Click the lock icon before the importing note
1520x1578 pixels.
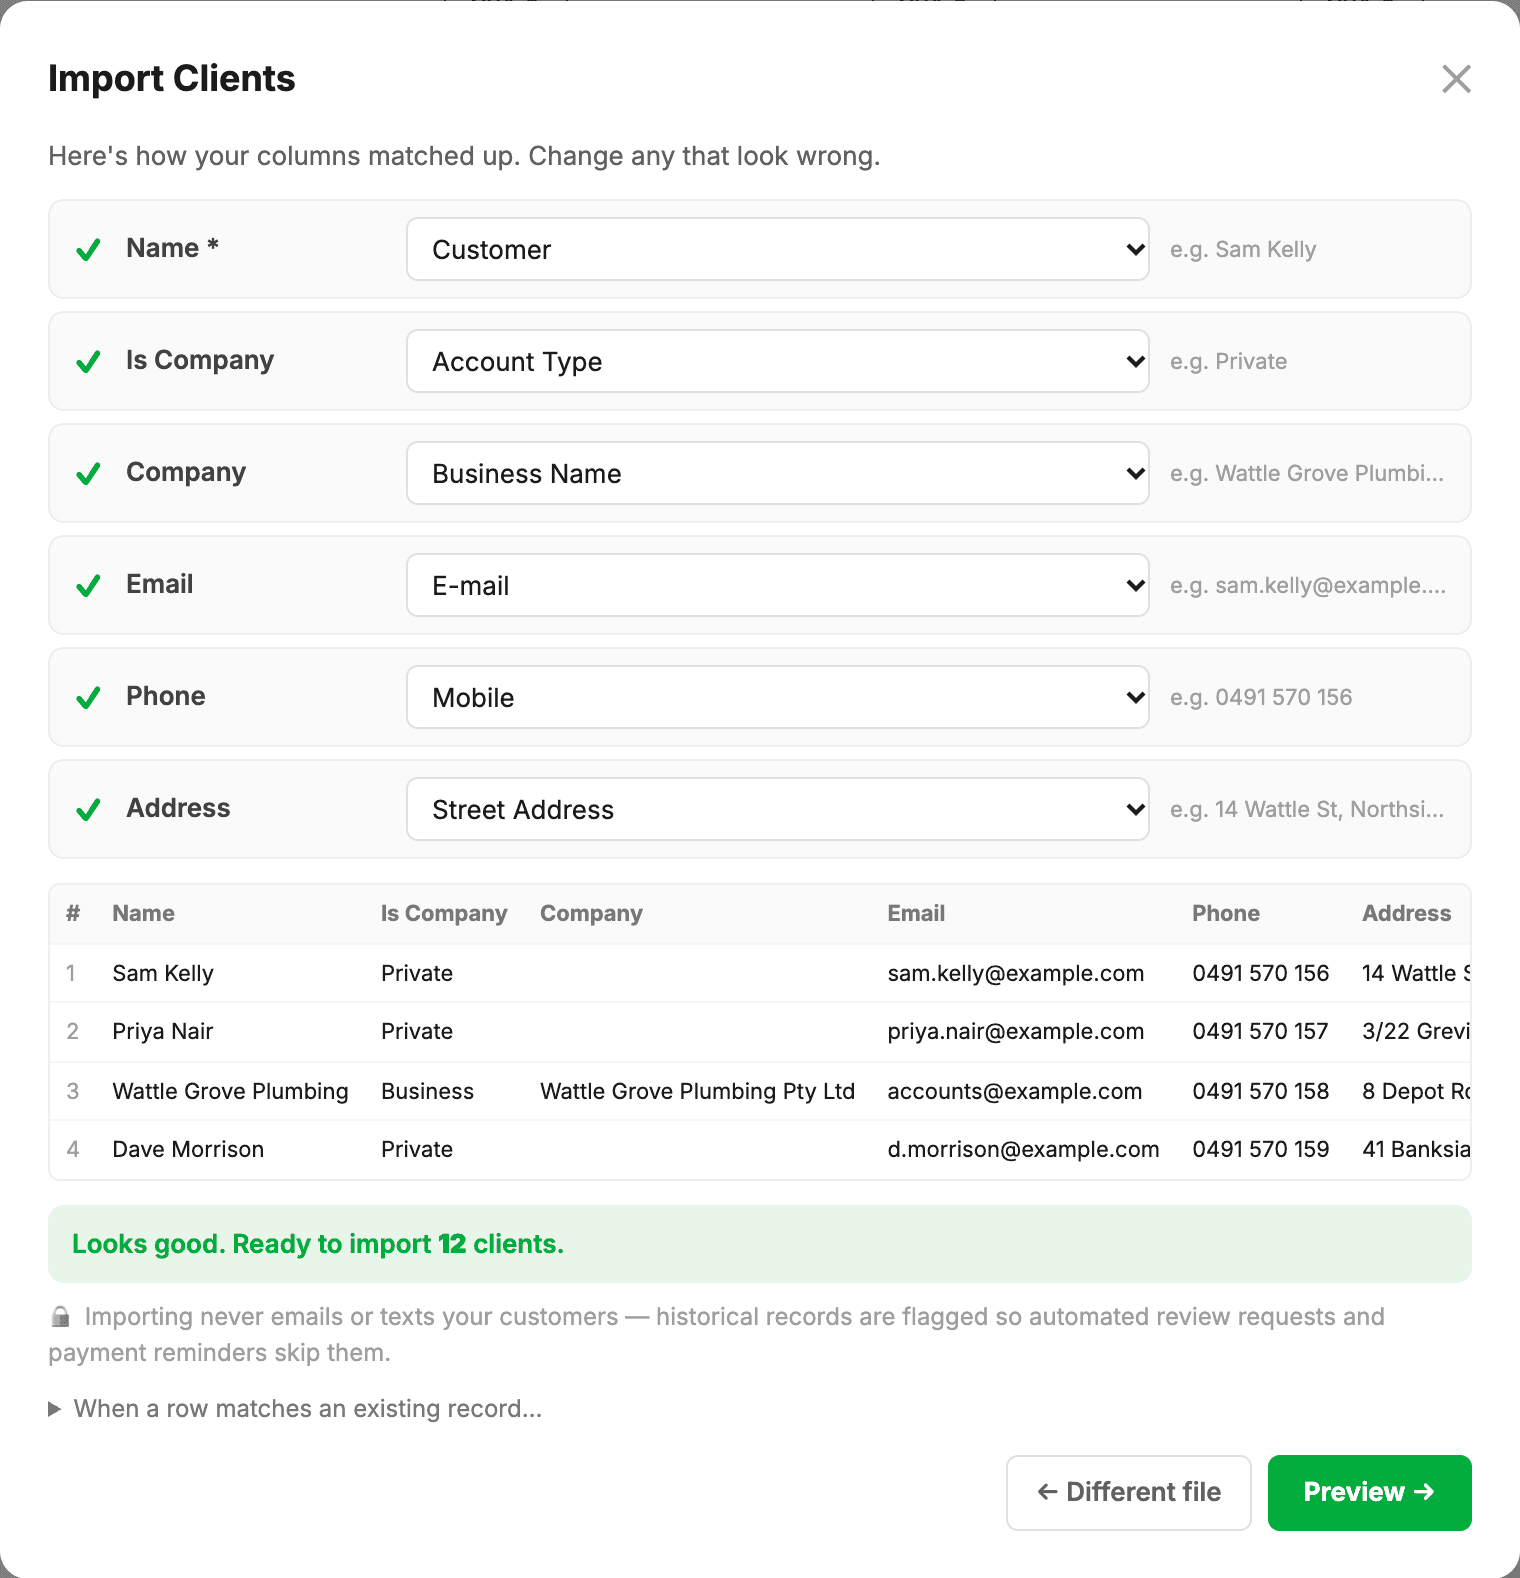(61, 1317)
